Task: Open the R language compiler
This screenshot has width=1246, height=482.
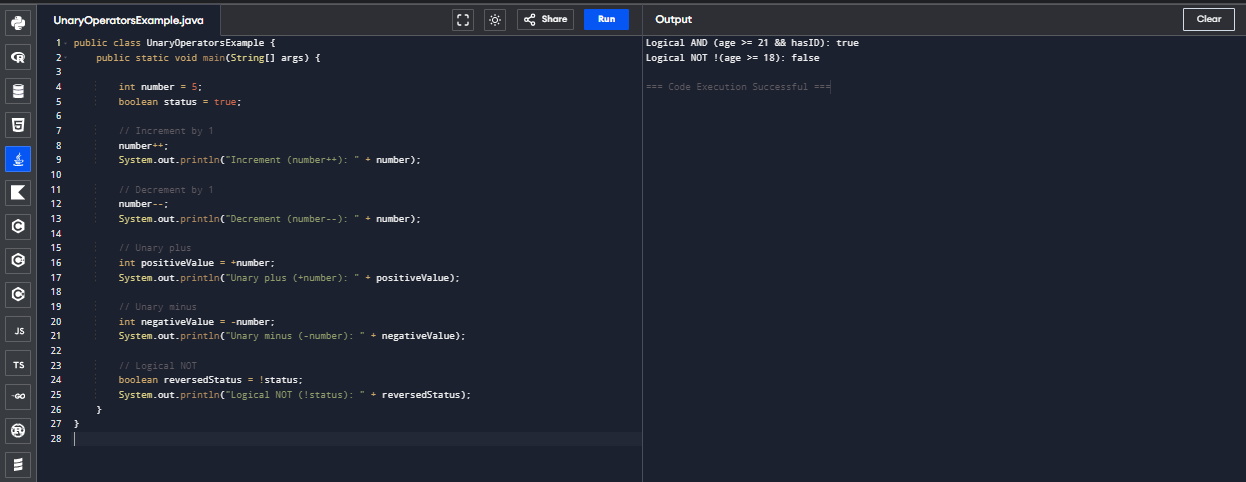Action: pos(18,58)
